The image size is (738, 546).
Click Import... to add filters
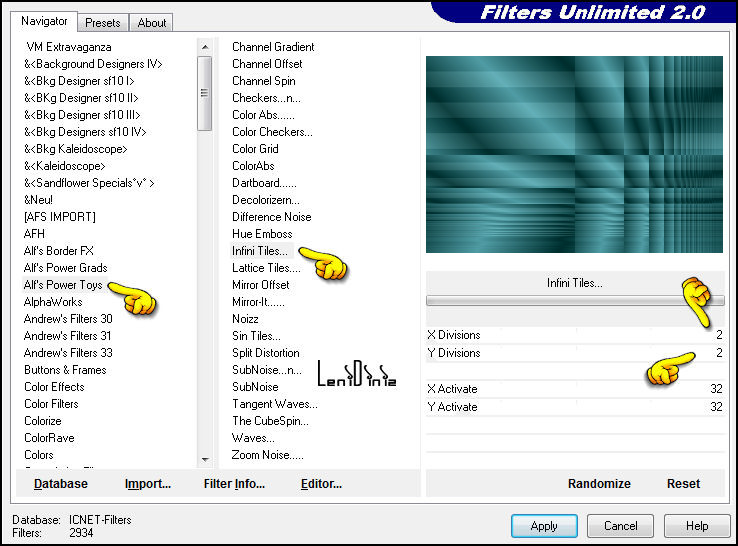pos(148,483)
